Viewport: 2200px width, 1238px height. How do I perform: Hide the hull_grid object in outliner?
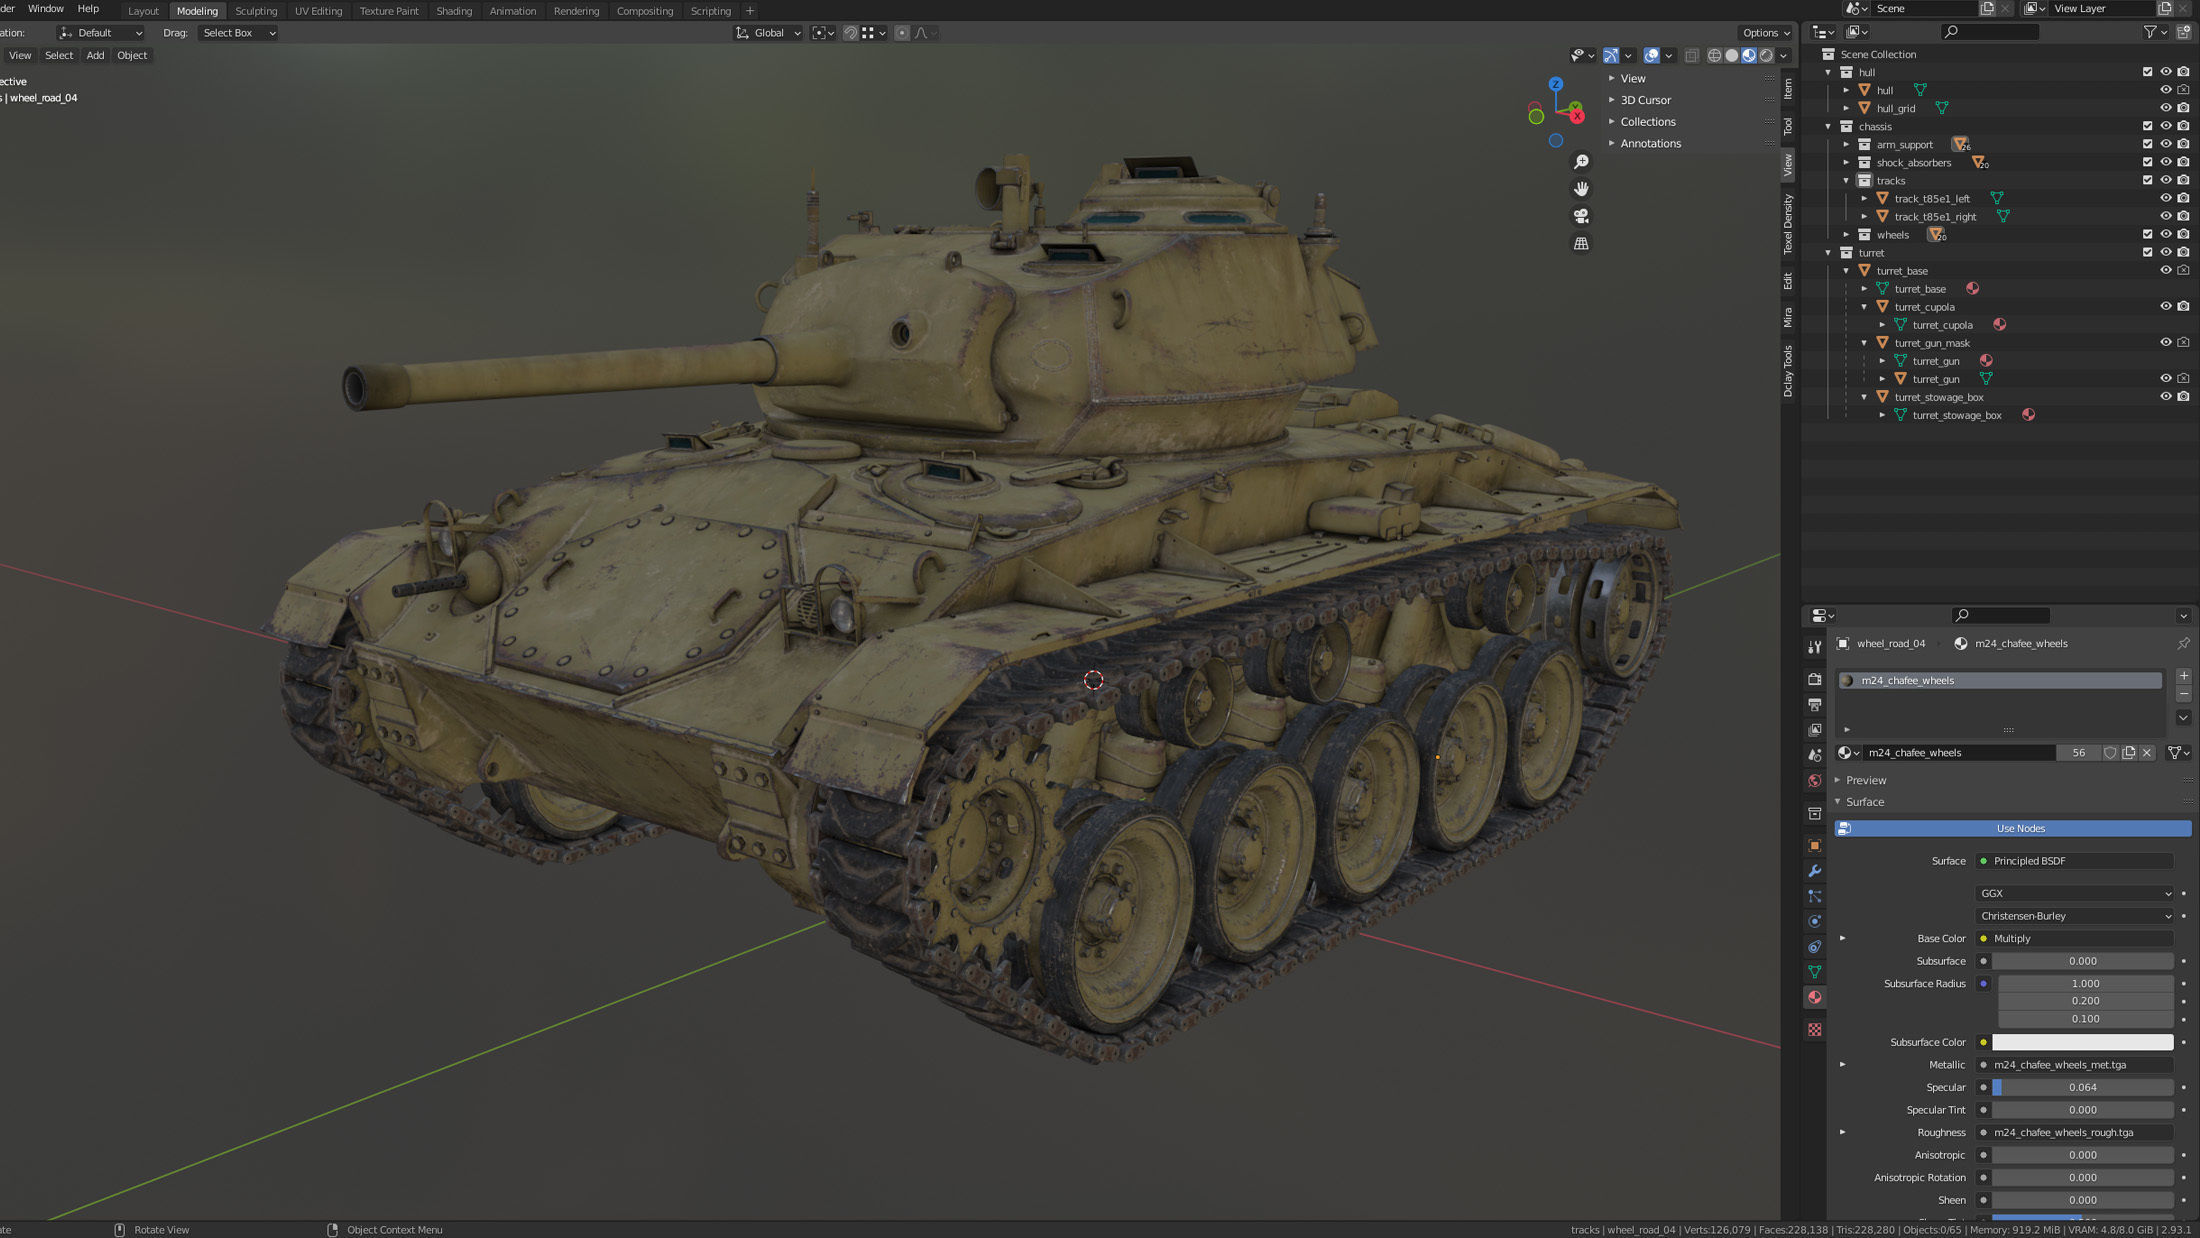(2165, 108)
